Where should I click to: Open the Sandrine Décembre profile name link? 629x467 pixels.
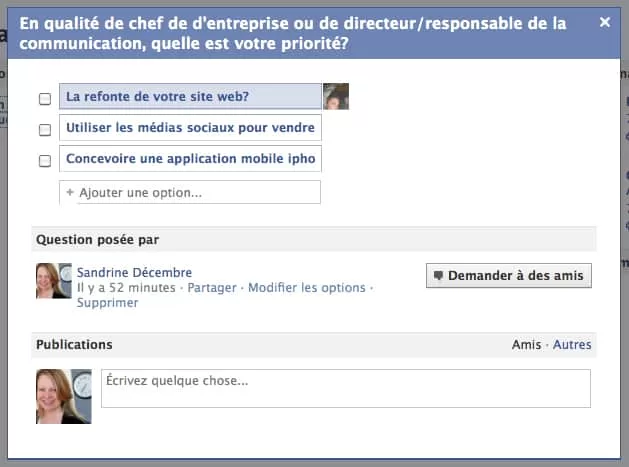coord(134,272)
